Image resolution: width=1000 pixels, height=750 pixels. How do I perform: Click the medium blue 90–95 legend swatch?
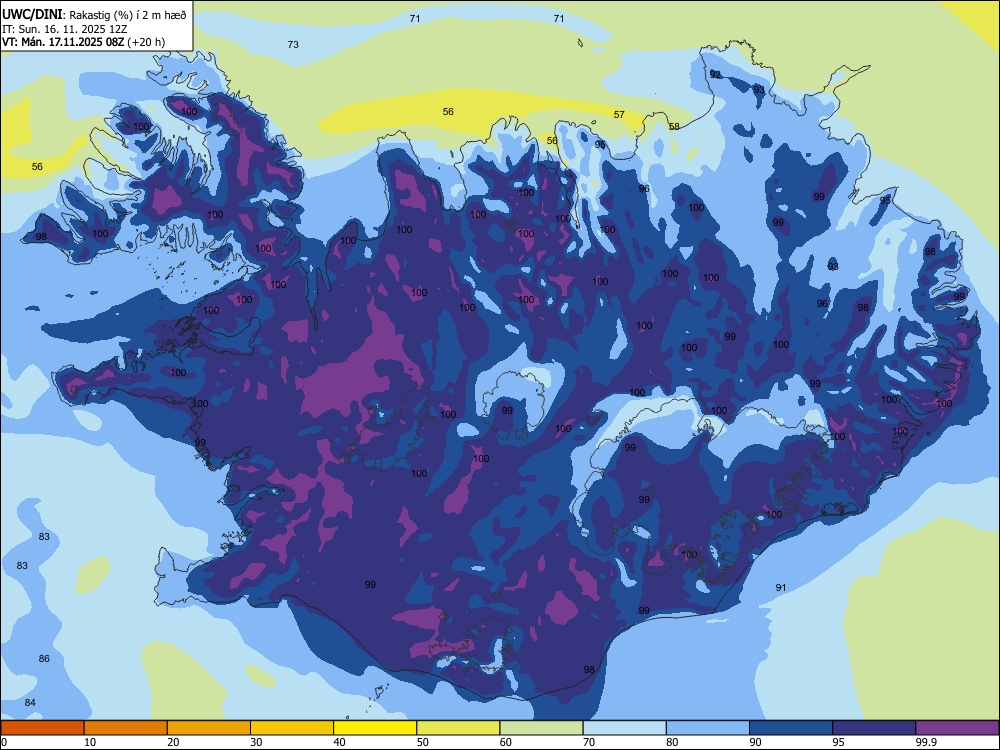791,728
